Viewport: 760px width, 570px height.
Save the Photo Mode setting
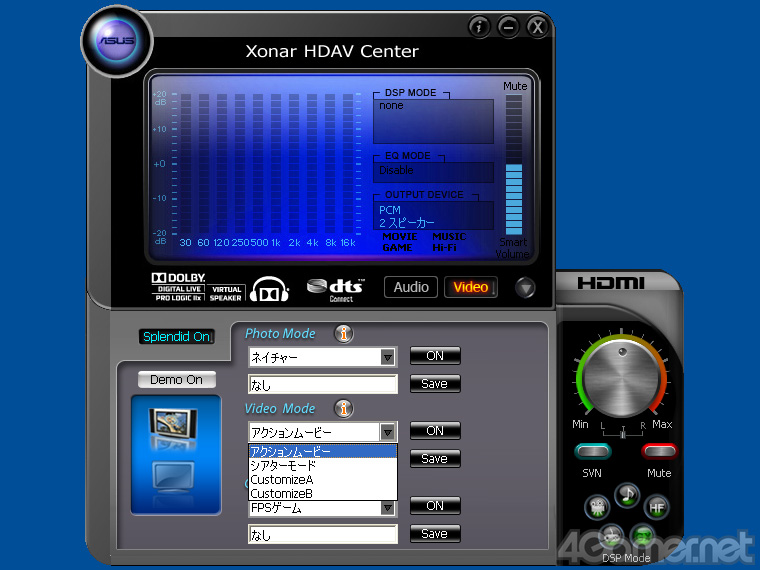coord(435,383)
